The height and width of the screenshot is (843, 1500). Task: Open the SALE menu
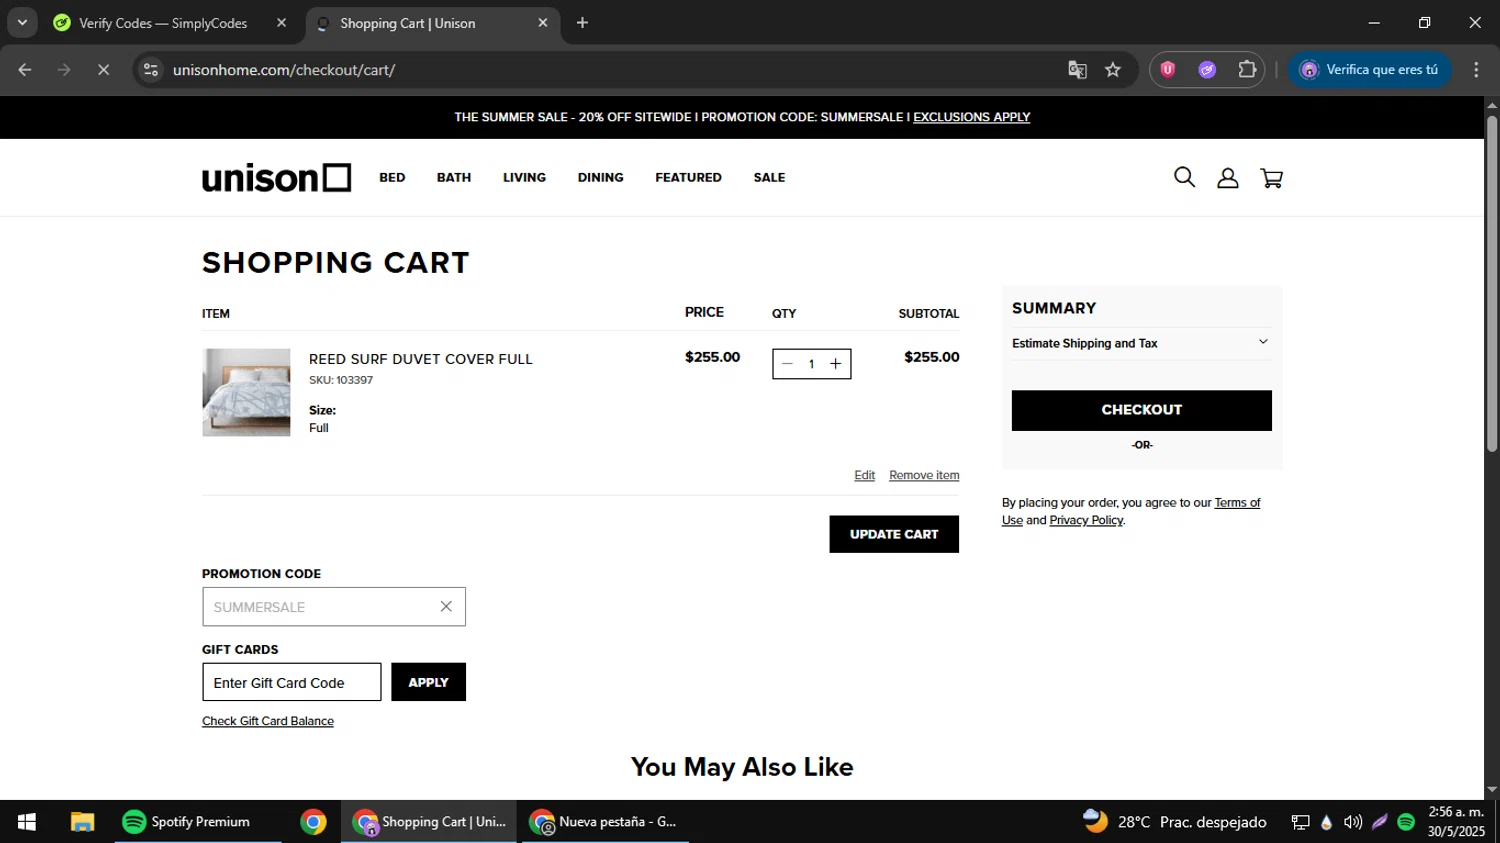(x=769, y=178)
